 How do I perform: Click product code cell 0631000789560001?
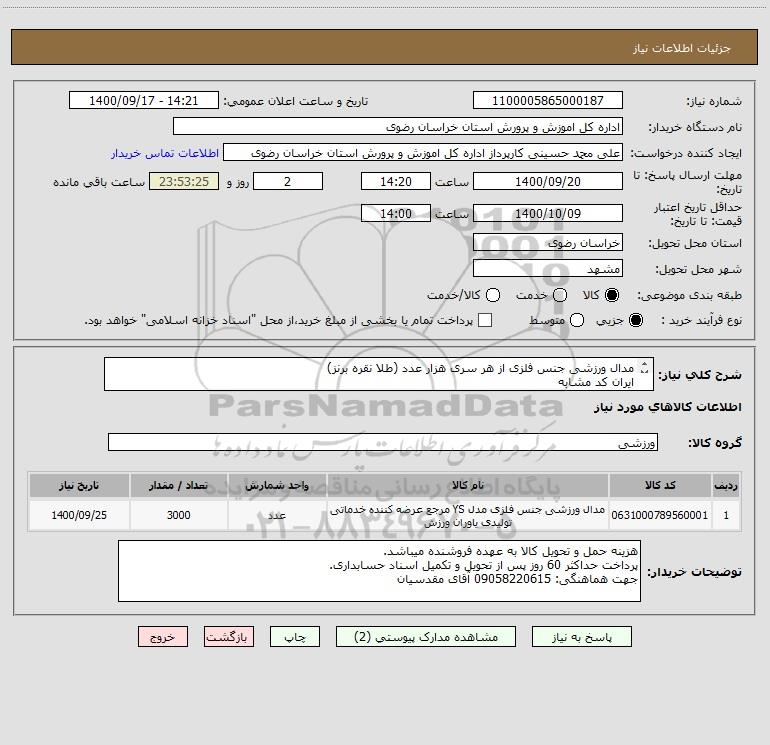pos(660,515)
